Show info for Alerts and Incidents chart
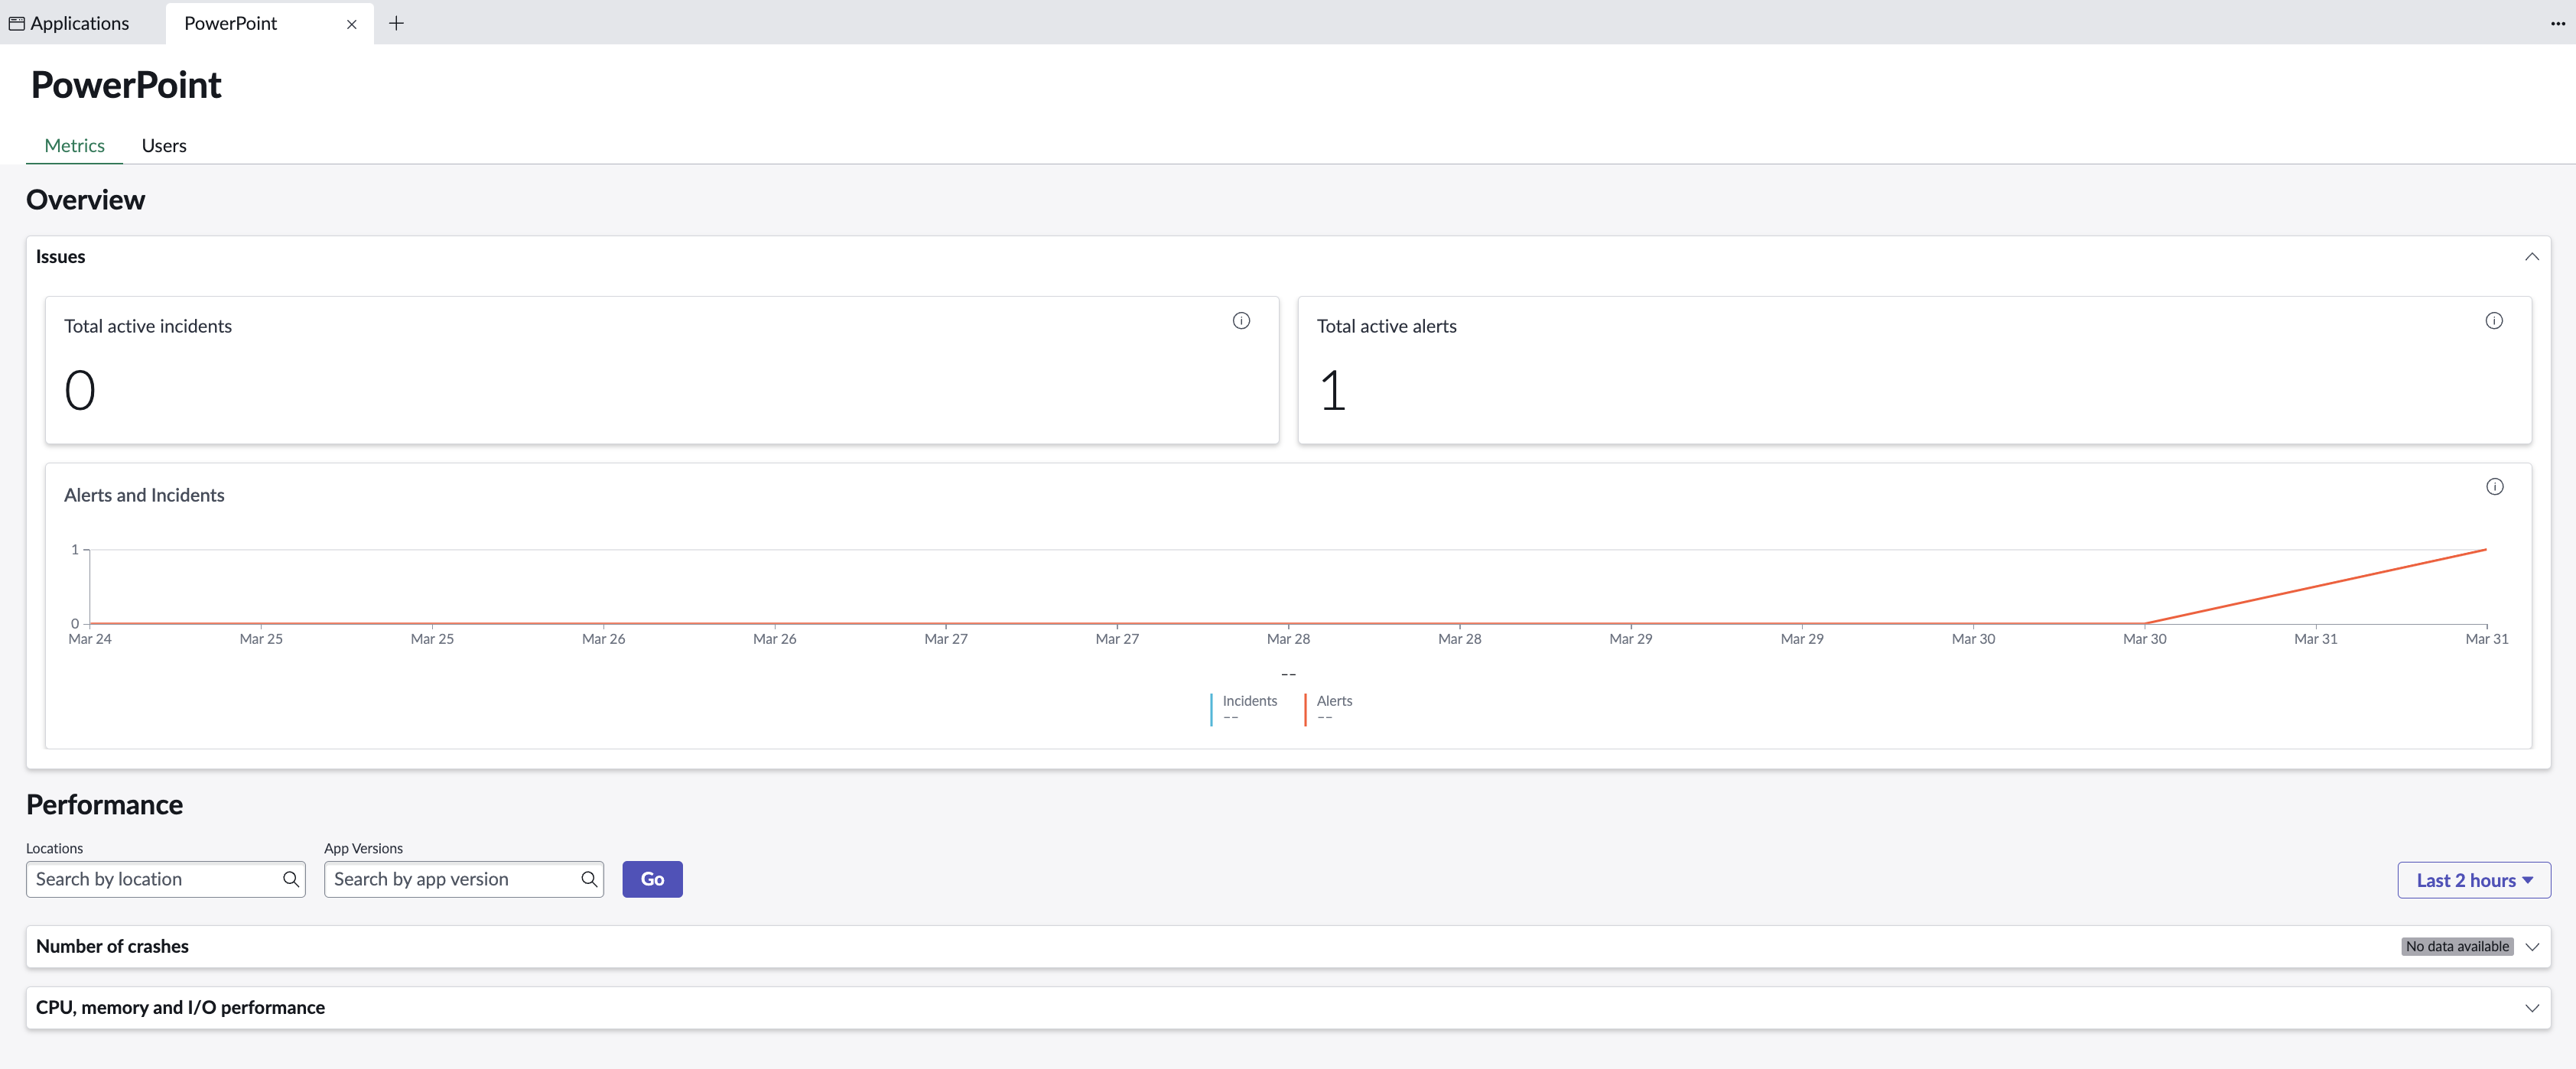 coord(2494,487)
